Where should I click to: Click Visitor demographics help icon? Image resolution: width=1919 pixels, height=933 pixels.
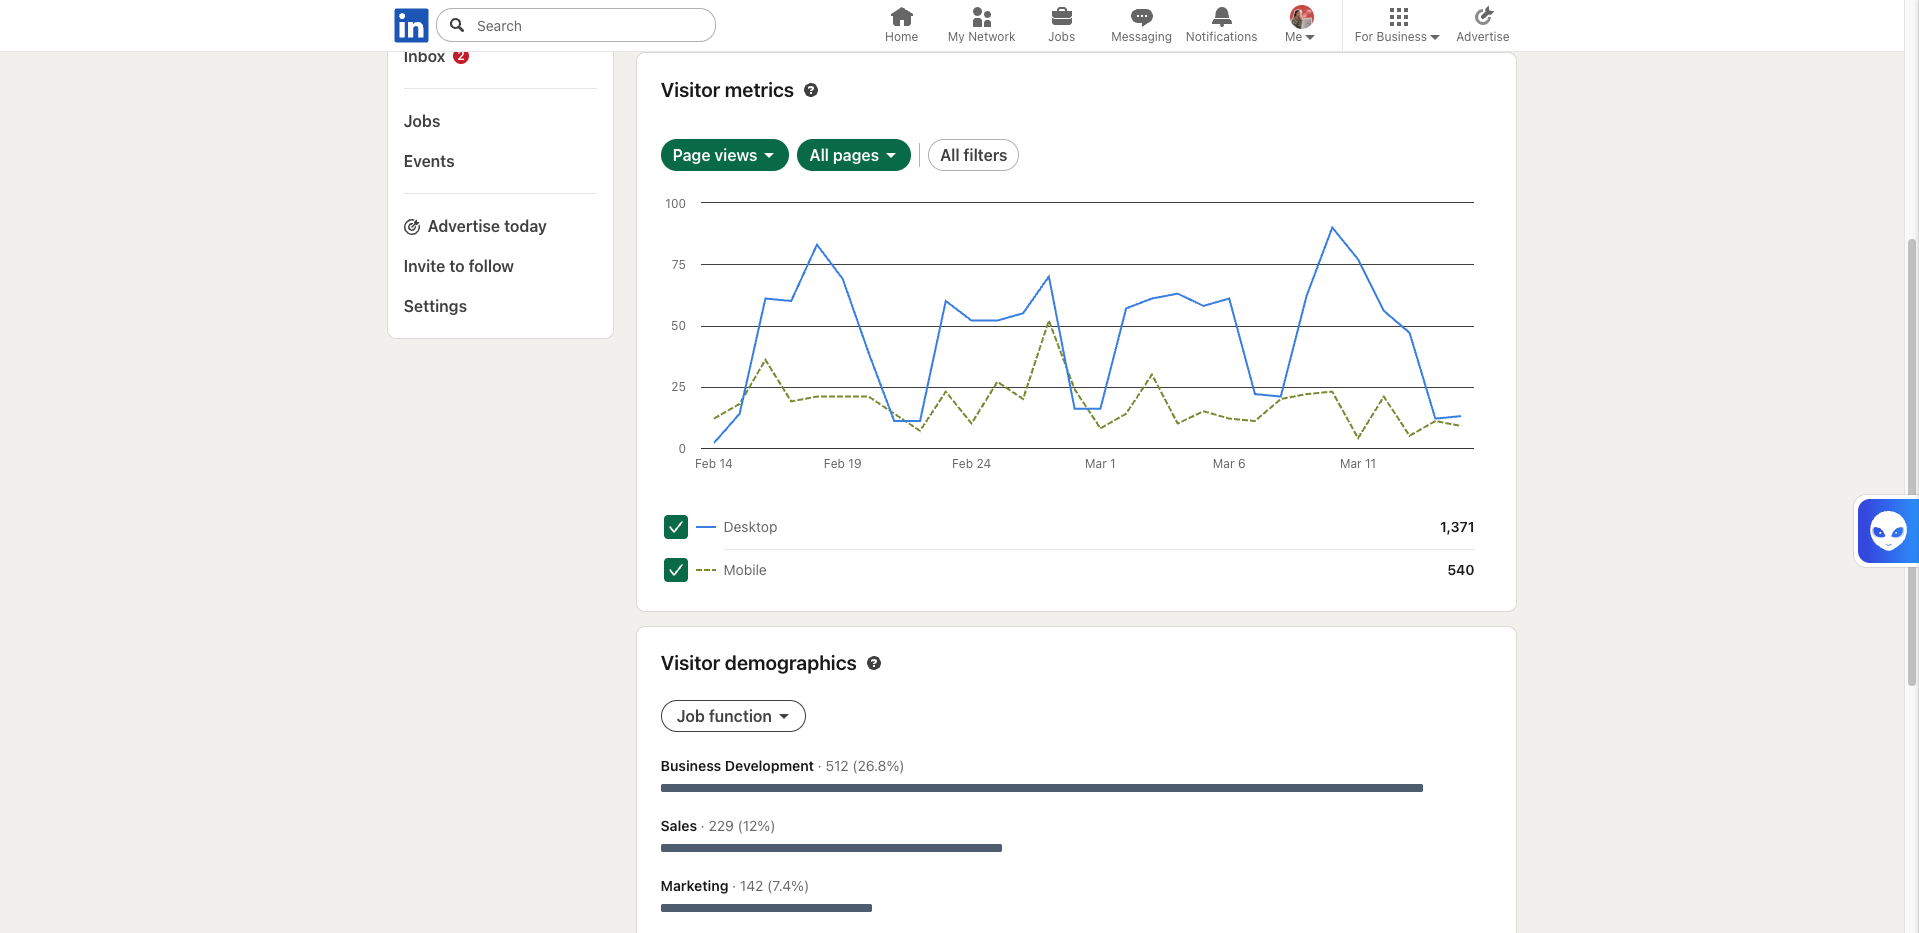pyautogui.click(x=874, y=663)
